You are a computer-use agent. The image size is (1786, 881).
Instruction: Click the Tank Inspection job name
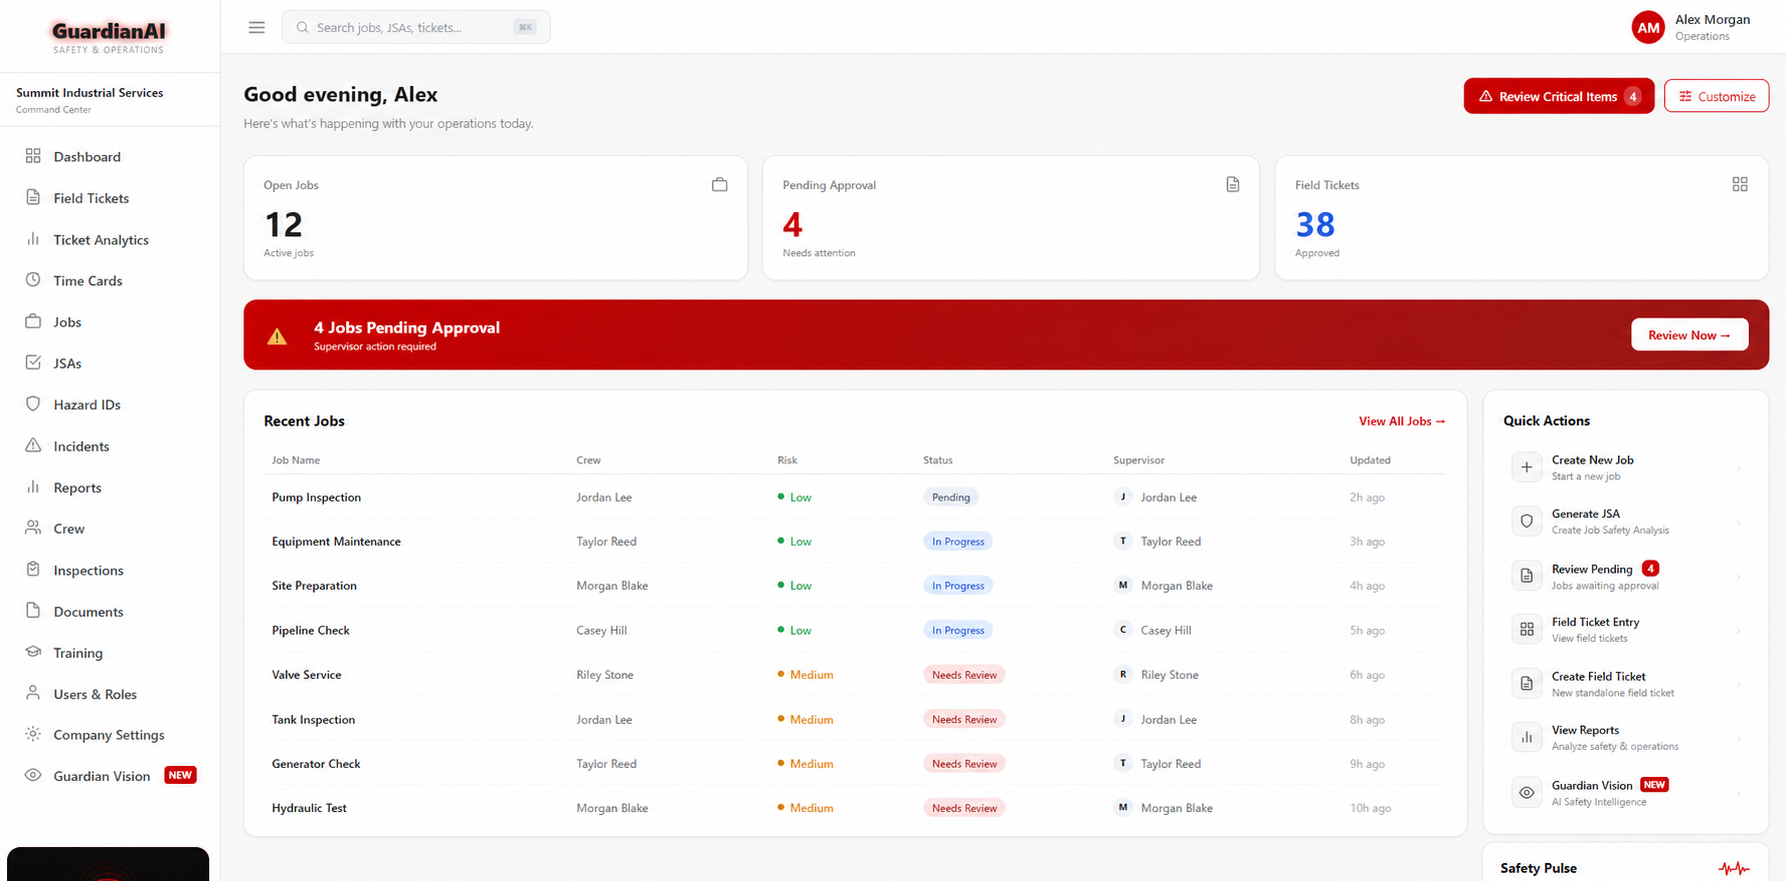313,719
